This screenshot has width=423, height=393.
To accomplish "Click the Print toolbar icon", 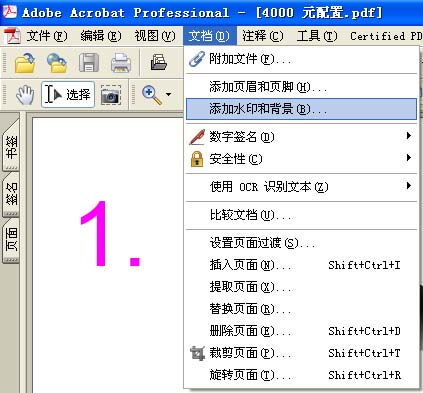I will (121, 63).
